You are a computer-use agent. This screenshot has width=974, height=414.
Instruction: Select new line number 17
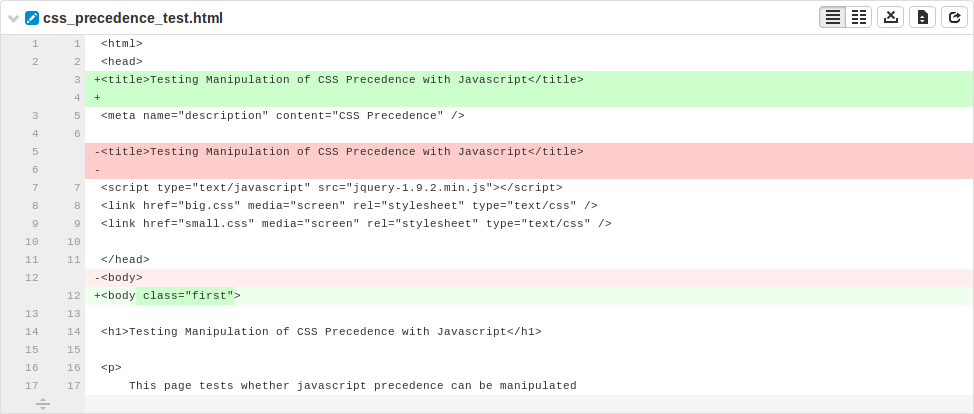click(x=73, y=385)
